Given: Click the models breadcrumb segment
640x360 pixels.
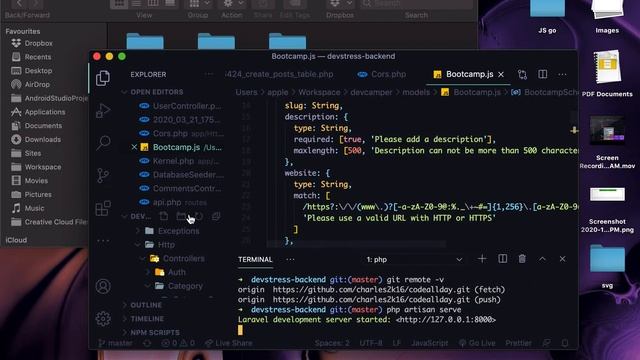Looking at the screenshot, I should pos(416,92).
